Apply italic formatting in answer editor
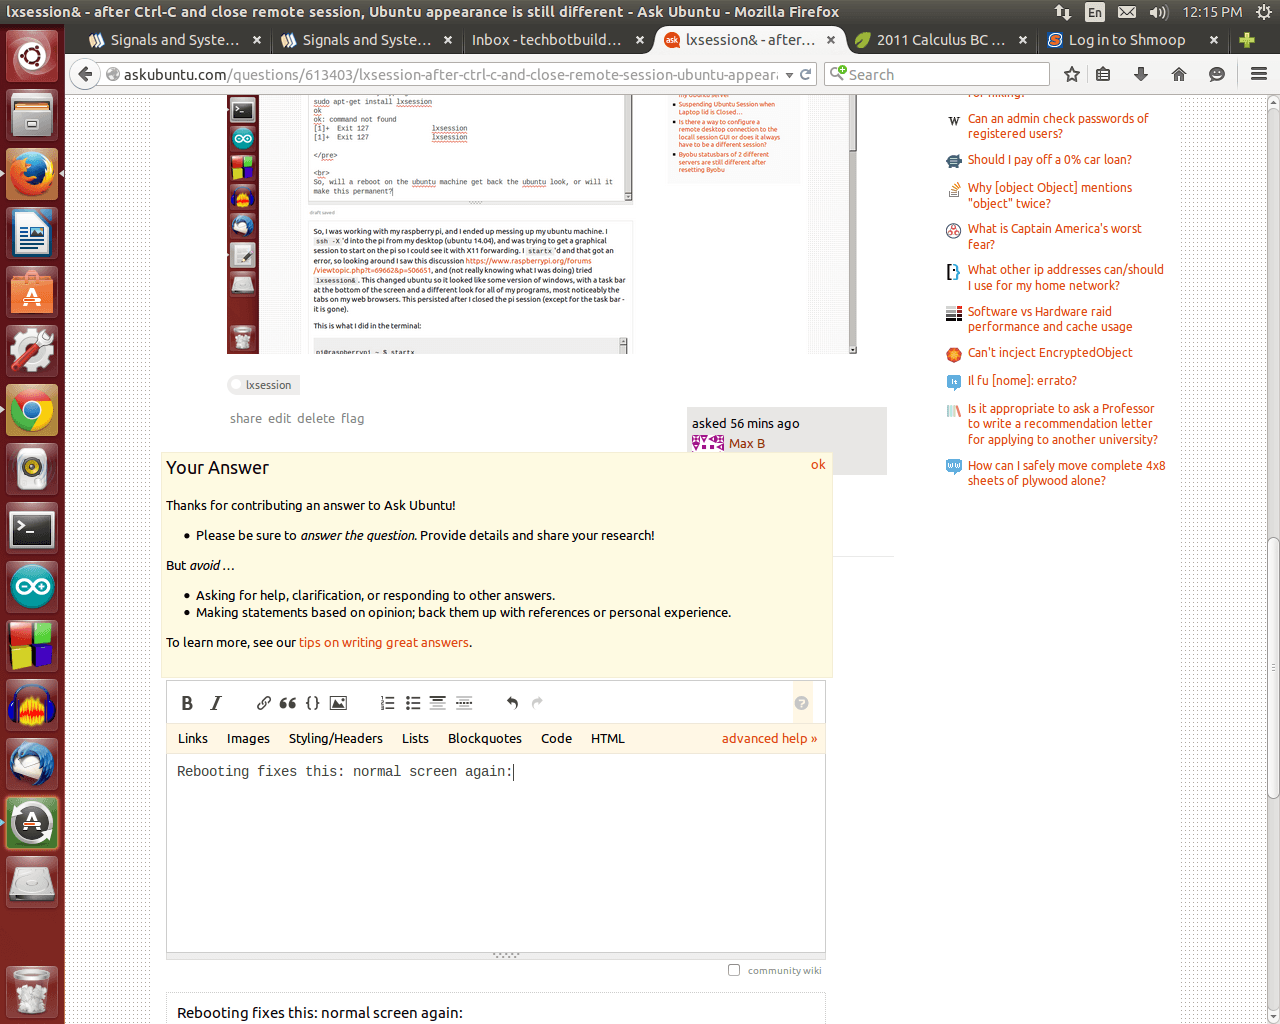Viewport: 1280px width, 1024px height. [216, 703]
